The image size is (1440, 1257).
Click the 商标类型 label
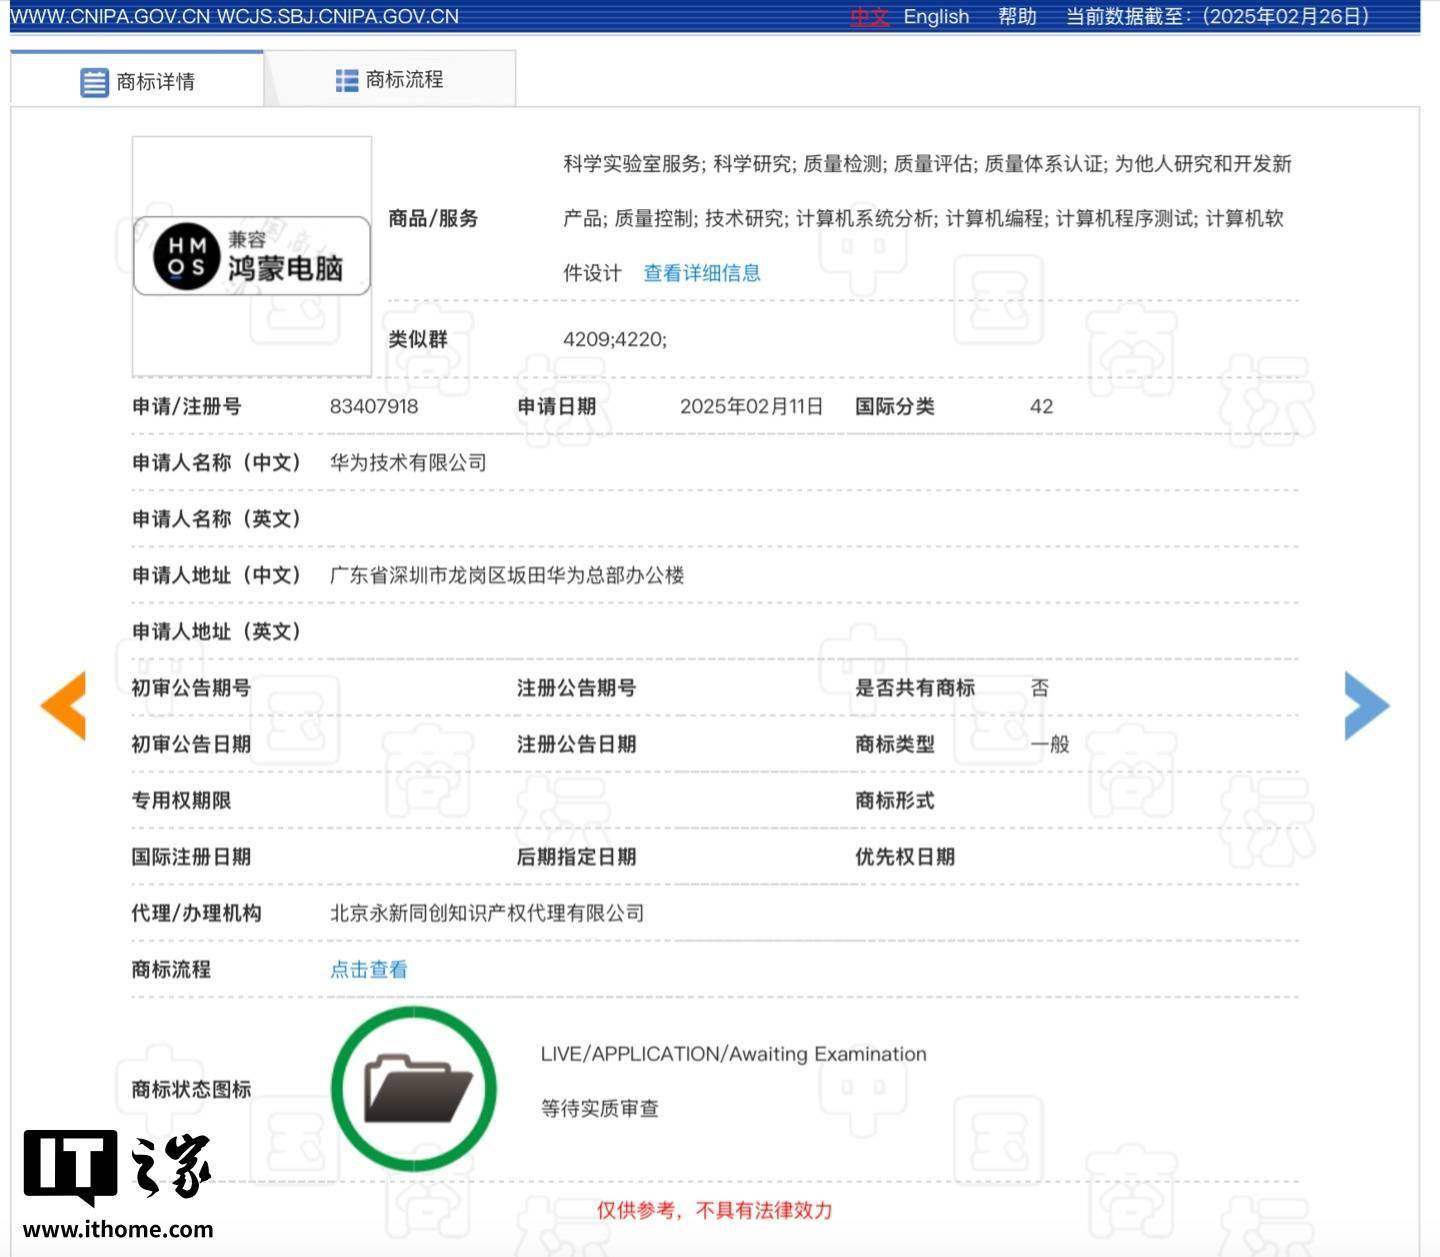click(x=895, y=744)
